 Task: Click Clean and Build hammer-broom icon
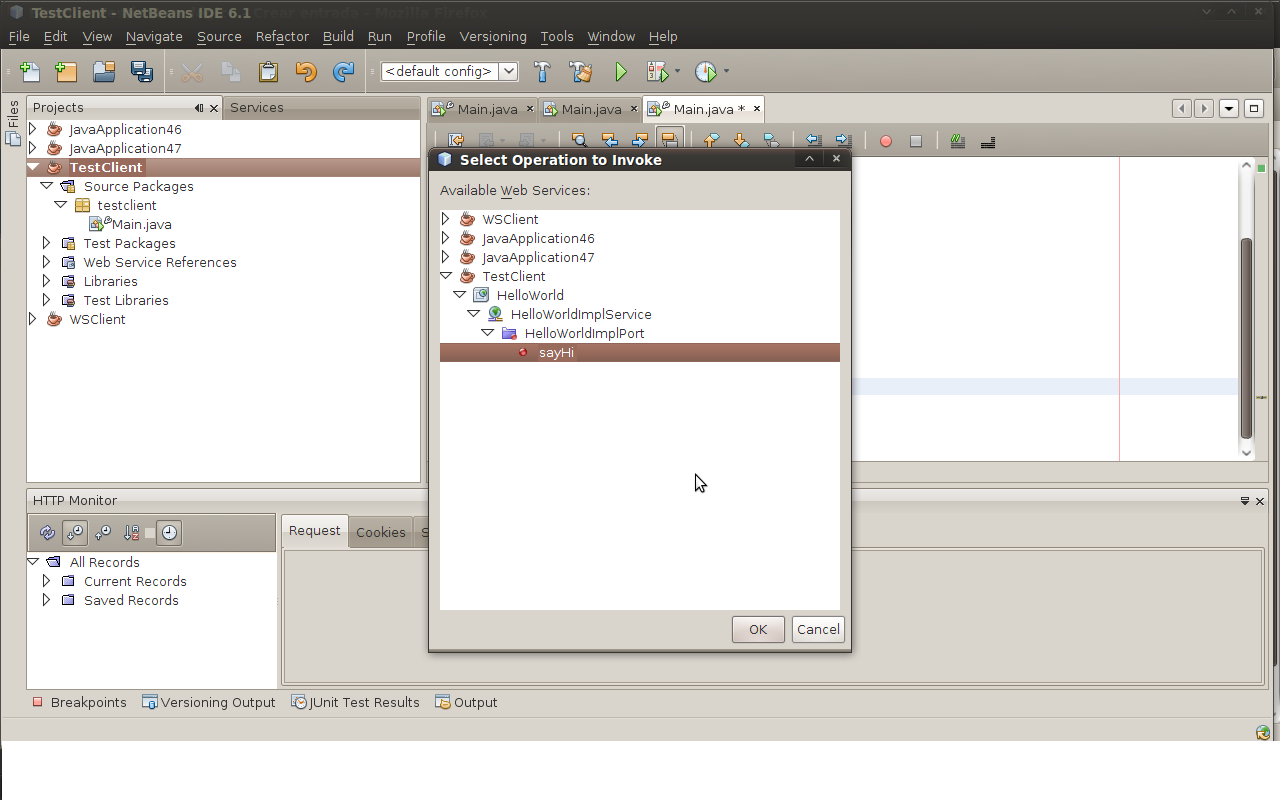580,72
